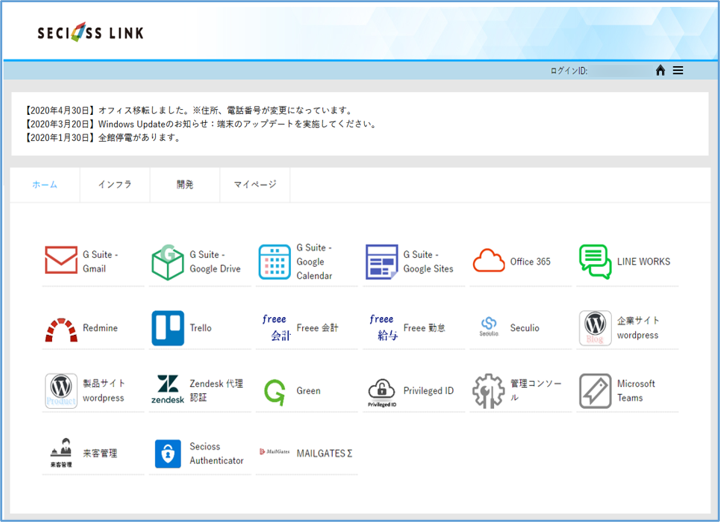Viewport: 720px width, 522px height.
Task: Click the 来客管理 text label
Action: click(x=100, y=453)
